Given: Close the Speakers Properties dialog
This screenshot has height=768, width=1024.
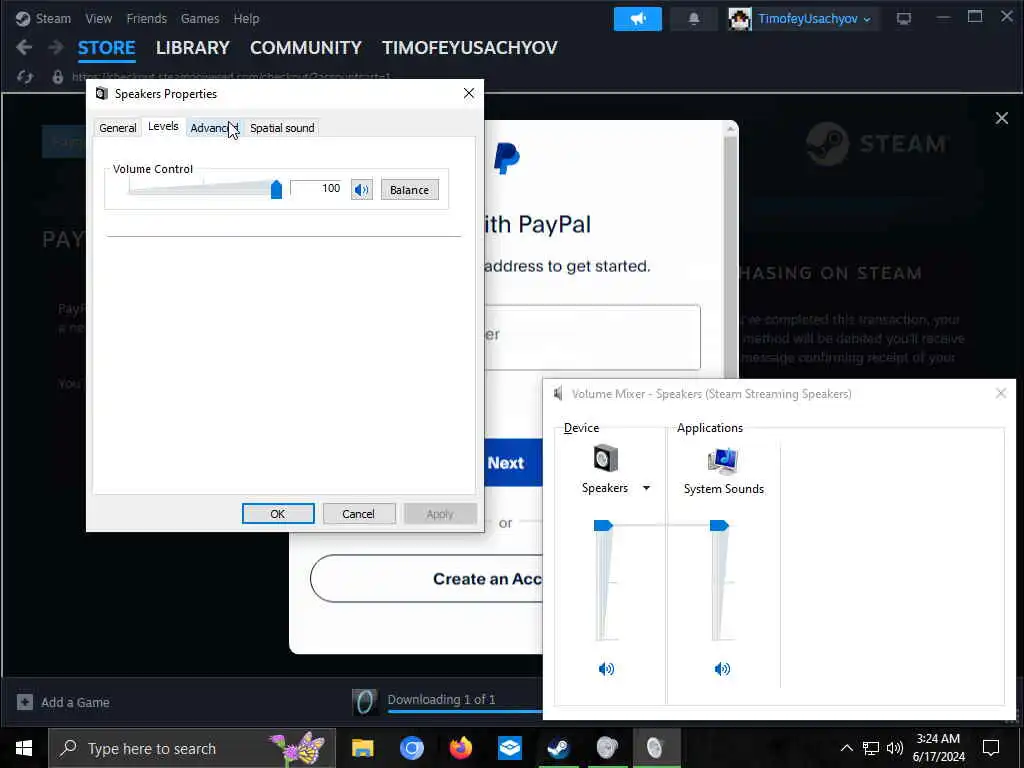Looking at the screenshot, I should [x=469, y=93].
